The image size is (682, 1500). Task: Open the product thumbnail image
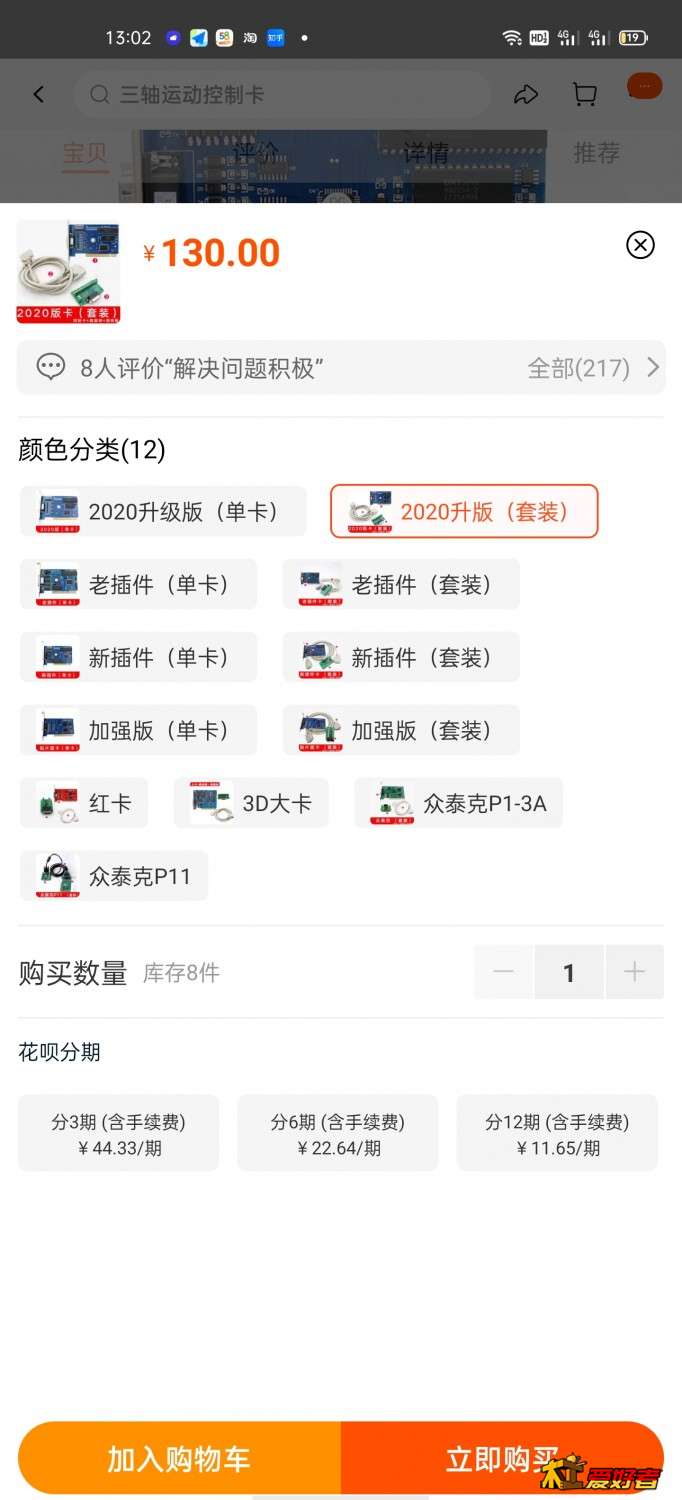68,271
